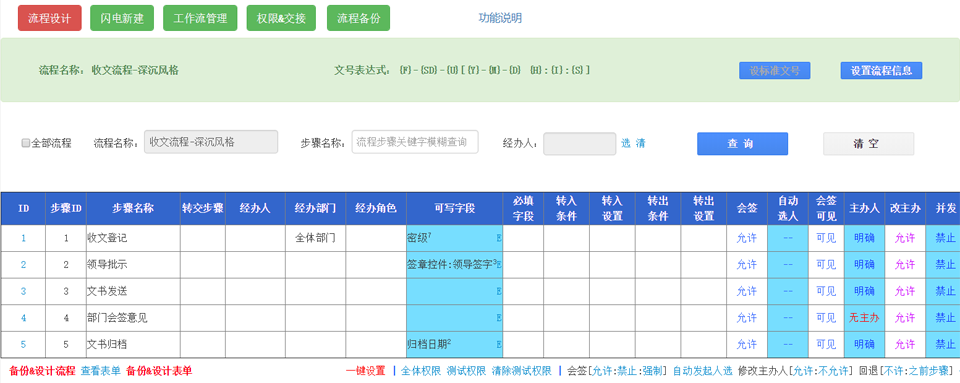The image size is (960, 383).
Task: Switch to 工作流管理 tab
Action: 200,18
